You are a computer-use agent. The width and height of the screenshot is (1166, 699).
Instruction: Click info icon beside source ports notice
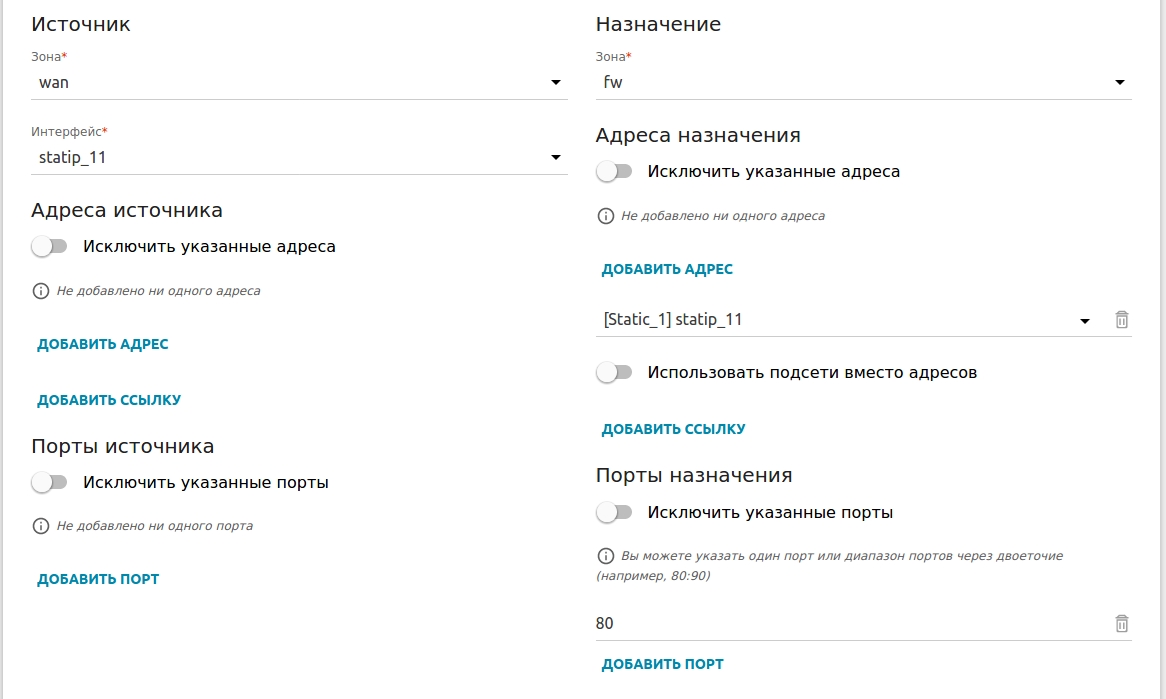41,526
